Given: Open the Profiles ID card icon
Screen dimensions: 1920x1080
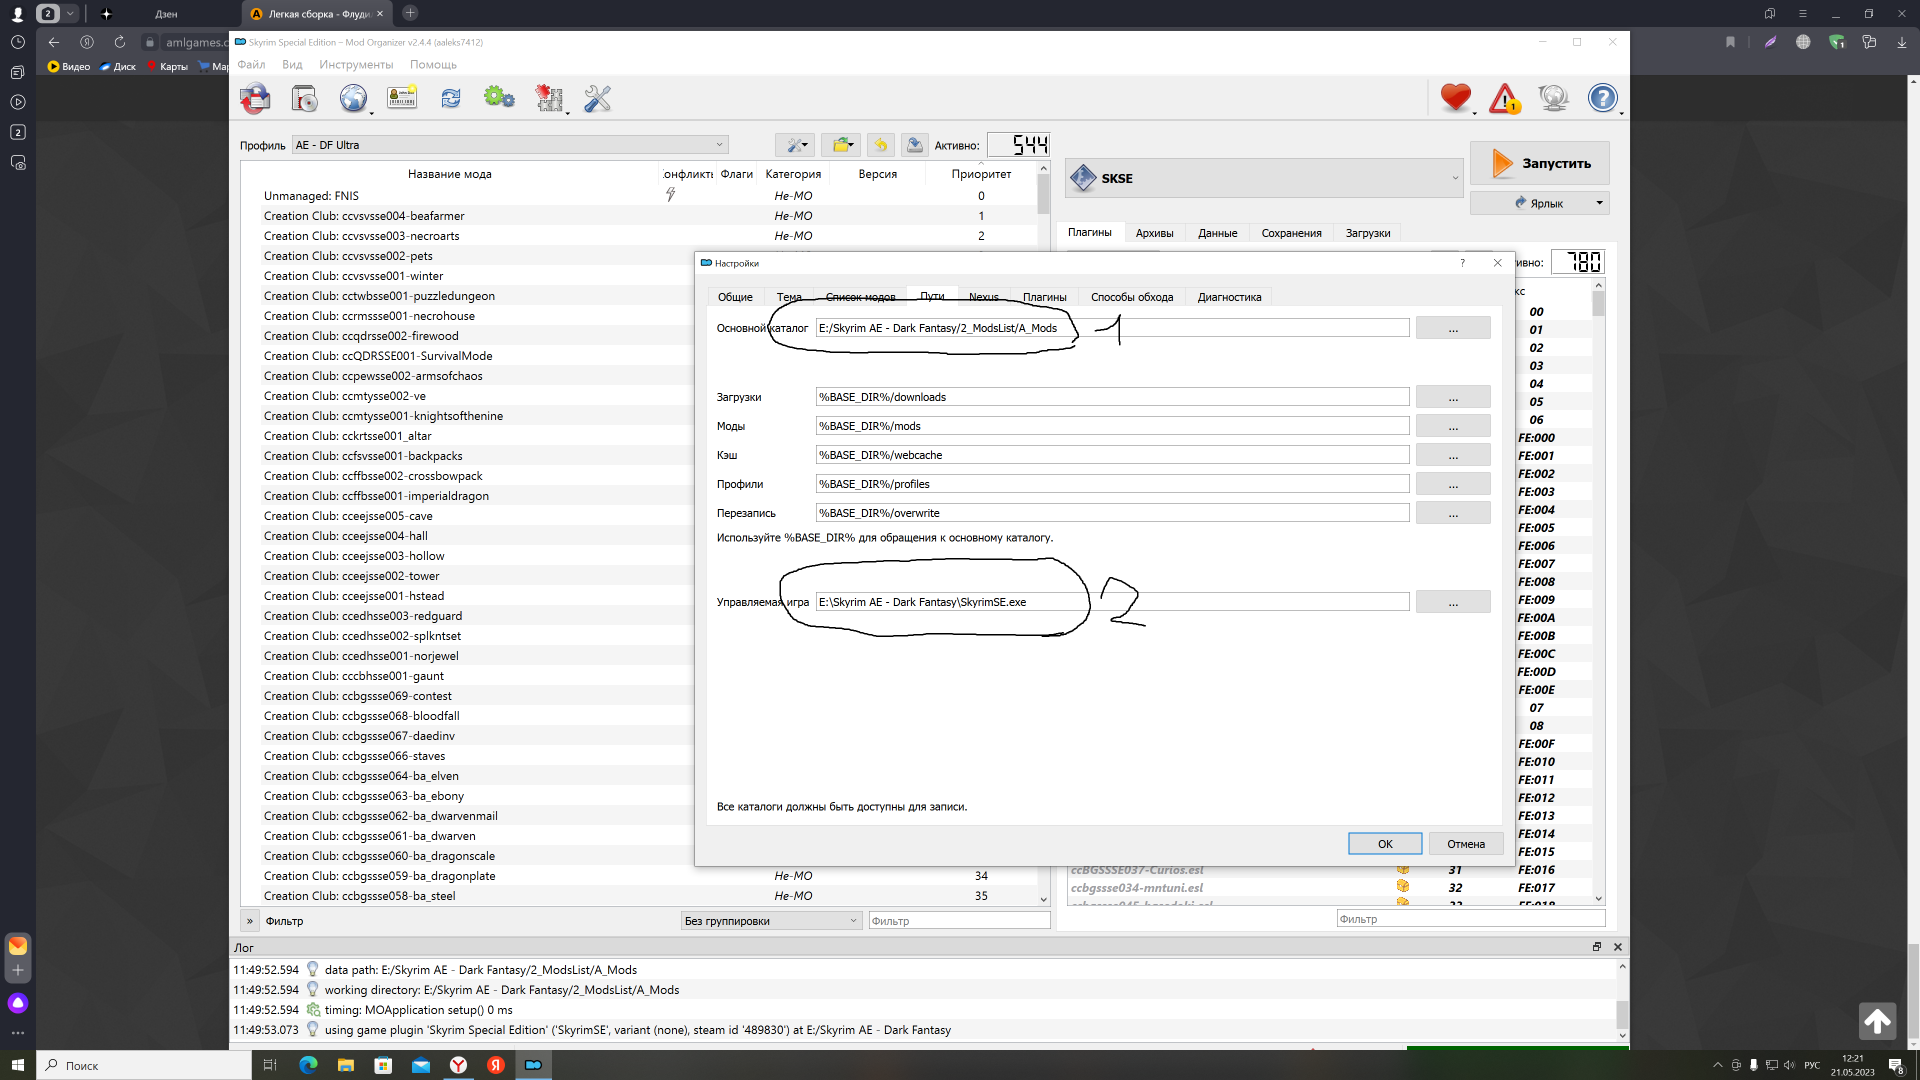Looking at the screenshot, I should (x=402, y=98).
